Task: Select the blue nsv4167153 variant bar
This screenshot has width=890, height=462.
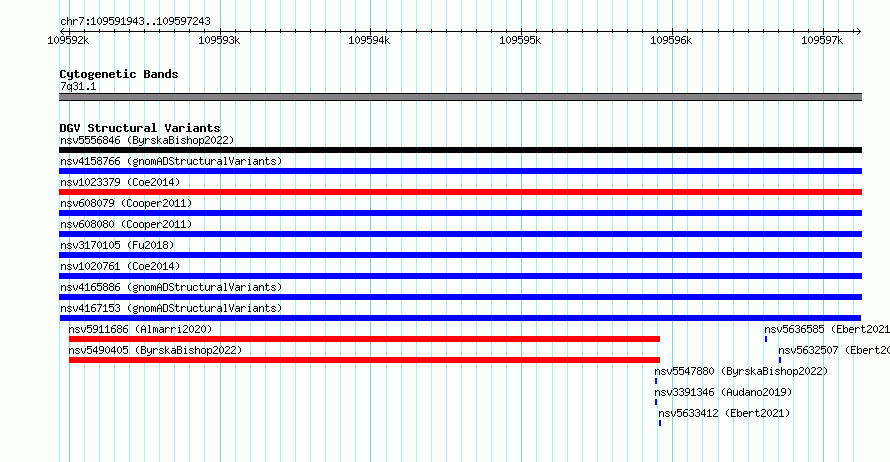Action: click(460, 318)
